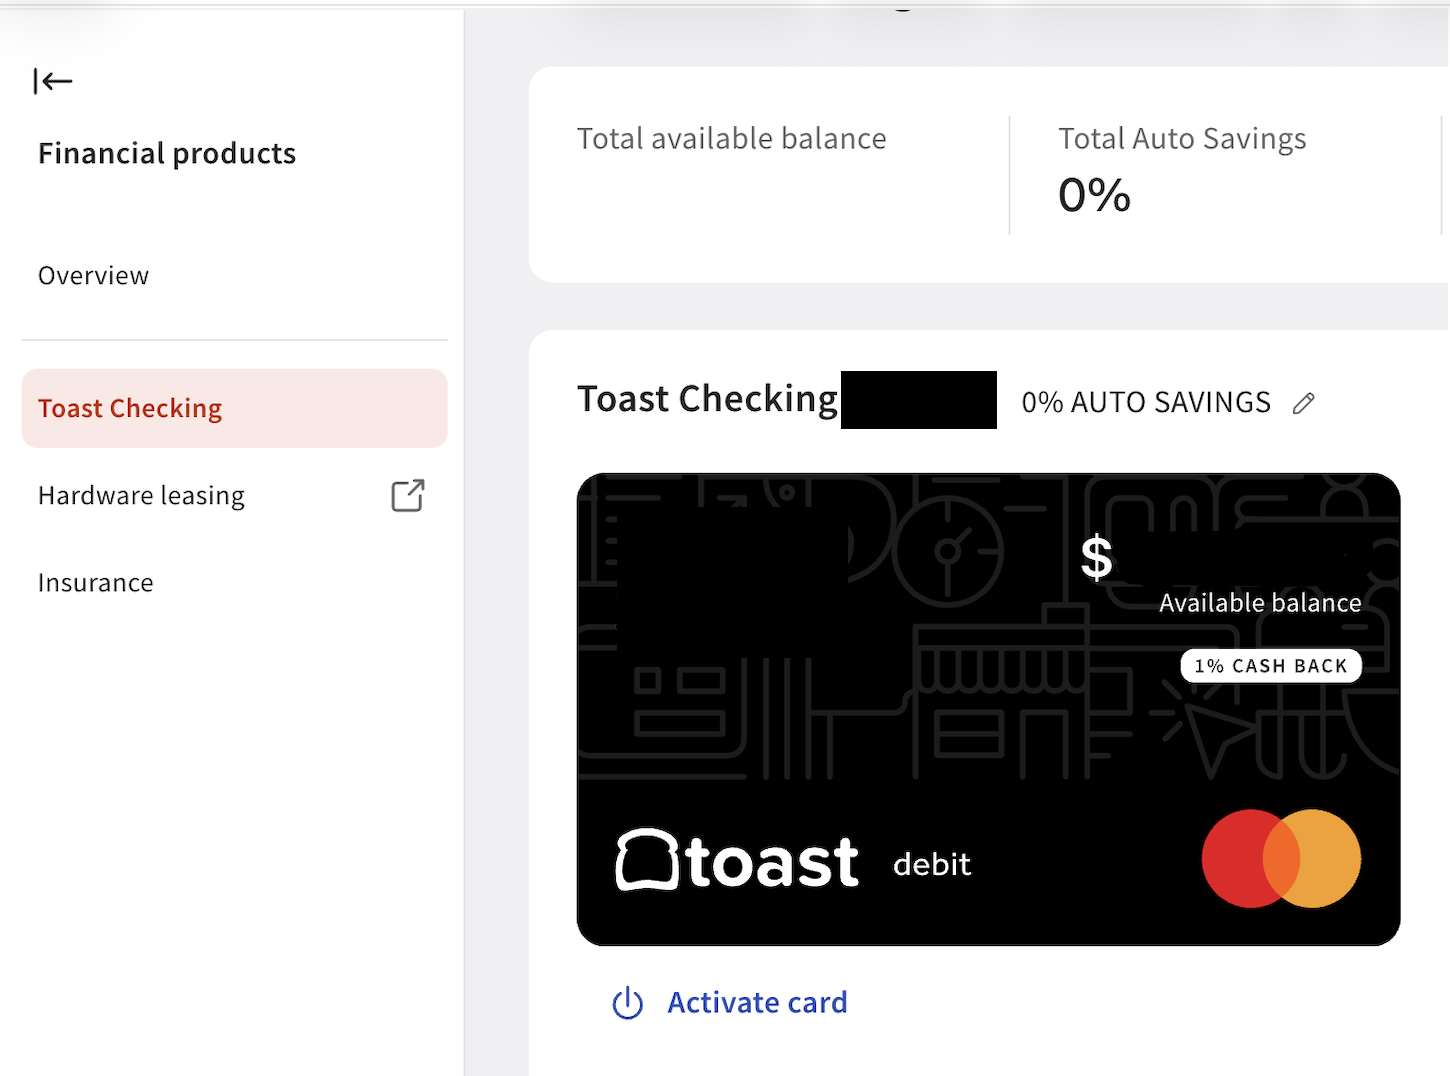Click the 1% CASH BACK badge
Screen dimensions: 1450x1076
coord(1270,666)
